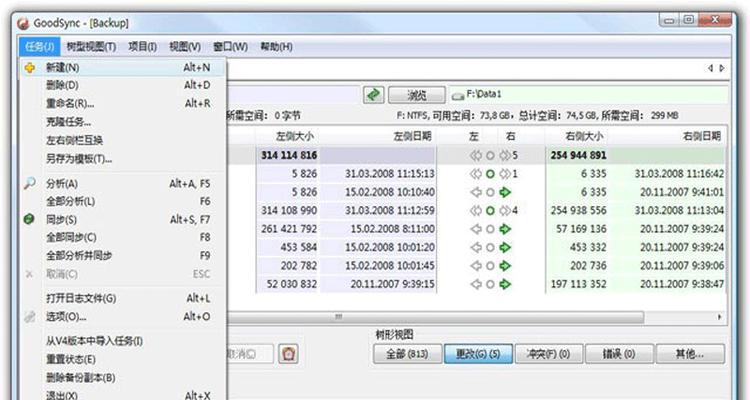Click the 浏览 browse button
The width and height of the screenshot is (750, 400).
click(417, 95)
